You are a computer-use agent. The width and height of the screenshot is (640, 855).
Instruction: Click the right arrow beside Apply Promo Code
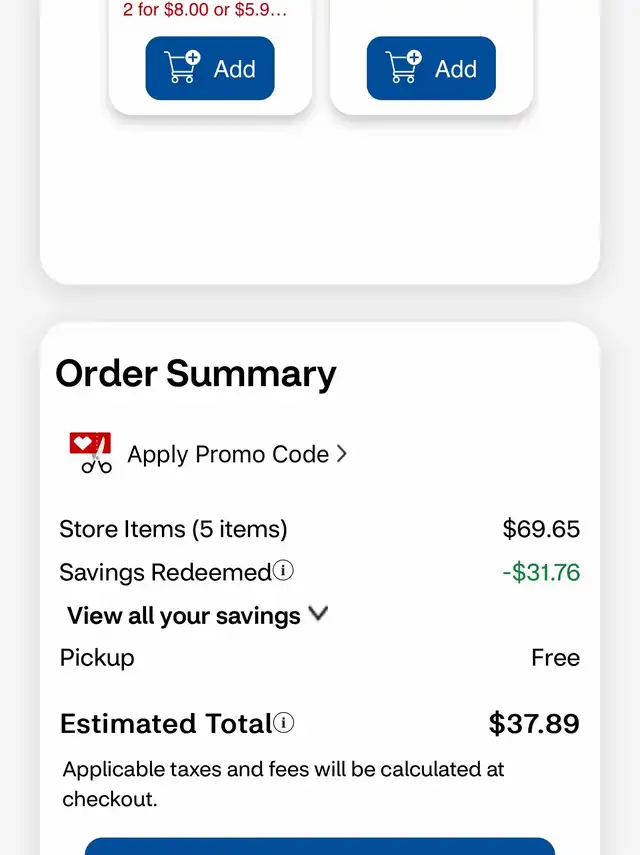(x=341, y=454)
